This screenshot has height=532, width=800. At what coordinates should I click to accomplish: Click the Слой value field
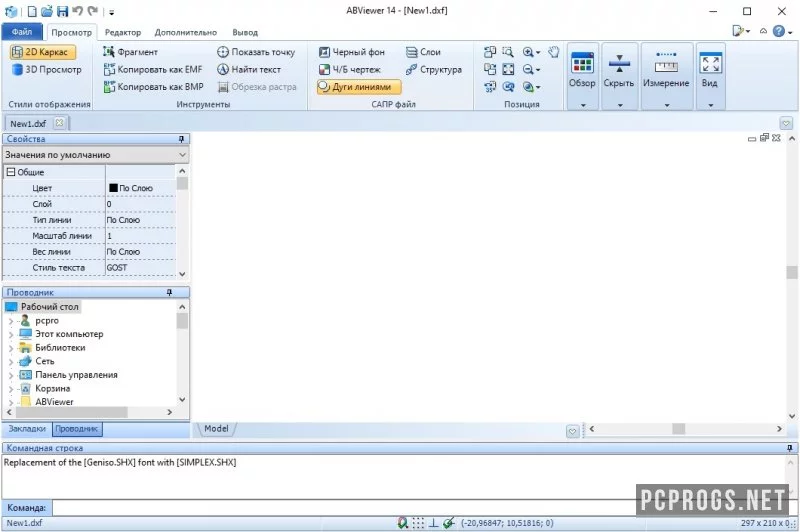point(141,204)
